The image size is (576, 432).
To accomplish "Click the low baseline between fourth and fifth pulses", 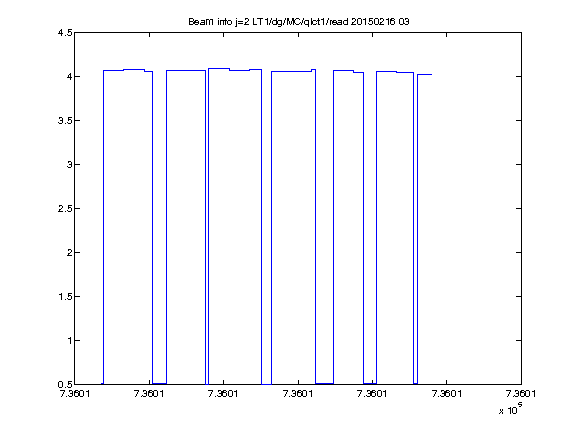I will click(x=324, y=384).
